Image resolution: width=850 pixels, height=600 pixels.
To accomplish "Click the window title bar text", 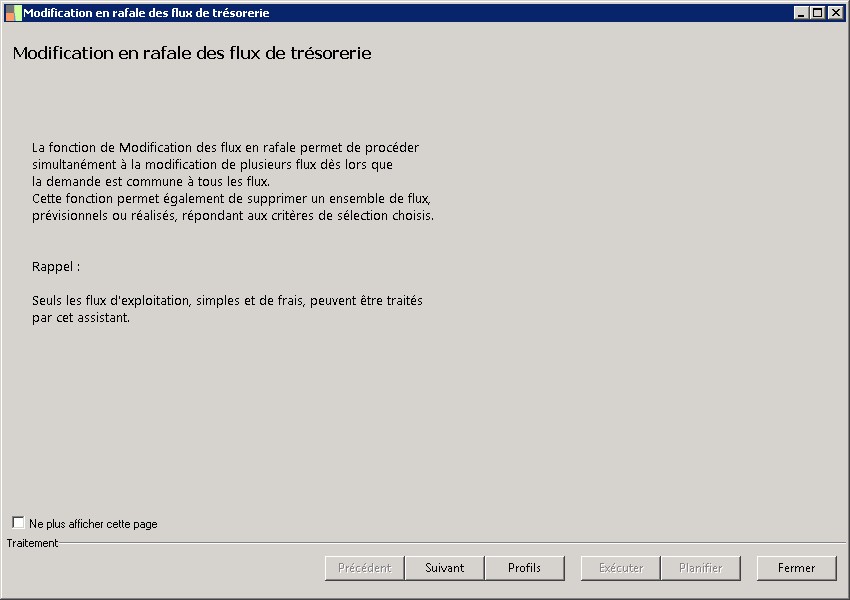I will pyautogui.click(x=146, y=13).
